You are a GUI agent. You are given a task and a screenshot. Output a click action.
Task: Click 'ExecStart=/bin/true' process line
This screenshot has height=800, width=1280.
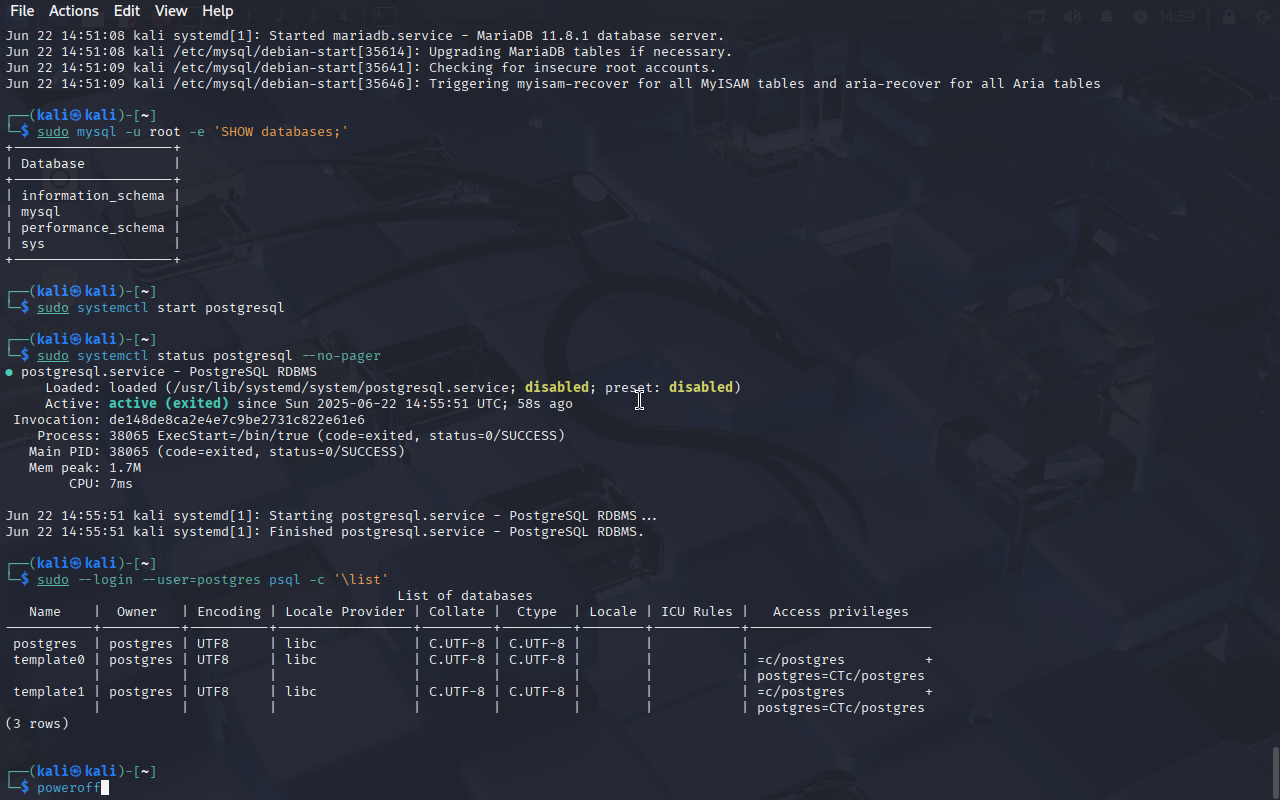[301, 436]
